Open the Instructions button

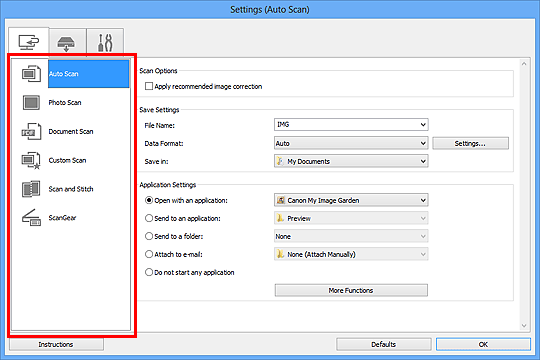coord(56,344)
